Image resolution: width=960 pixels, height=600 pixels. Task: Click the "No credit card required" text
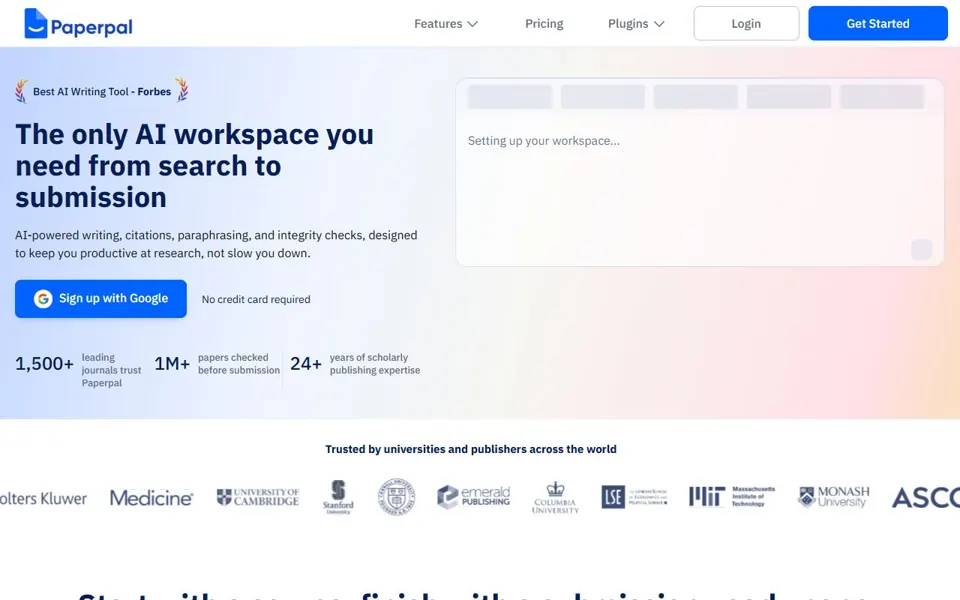click(256, 299)
